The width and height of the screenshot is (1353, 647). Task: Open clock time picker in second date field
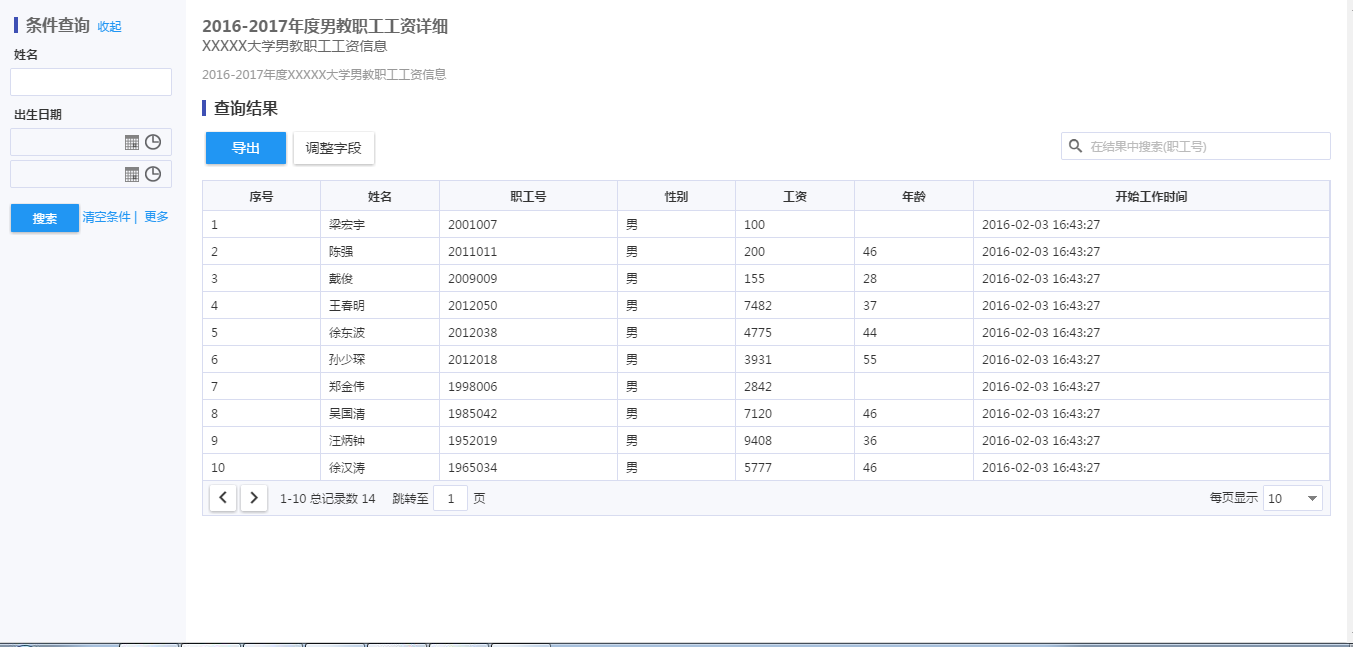tap(153, 175)
